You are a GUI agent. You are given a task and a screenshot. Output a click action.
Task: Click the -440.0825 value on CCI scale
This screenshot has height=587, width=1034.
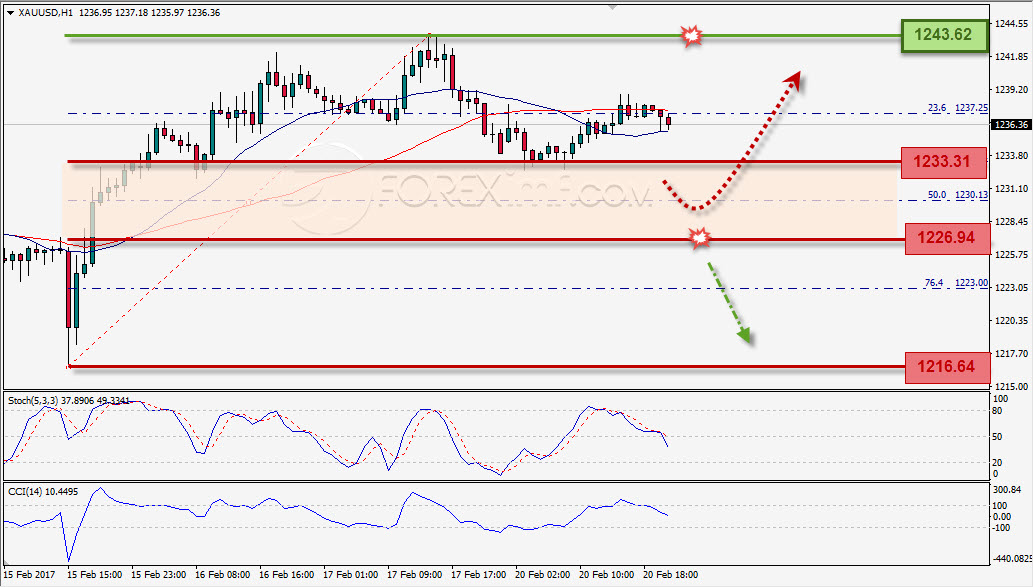tap(1013, 559)
